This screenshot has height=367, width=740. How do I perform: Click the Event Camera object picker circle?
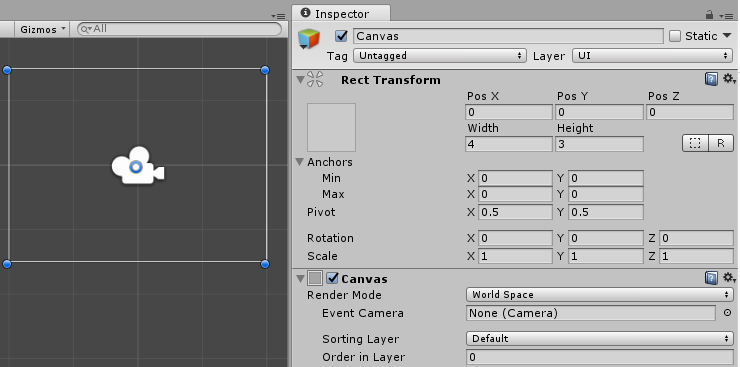tap(727, 312)
